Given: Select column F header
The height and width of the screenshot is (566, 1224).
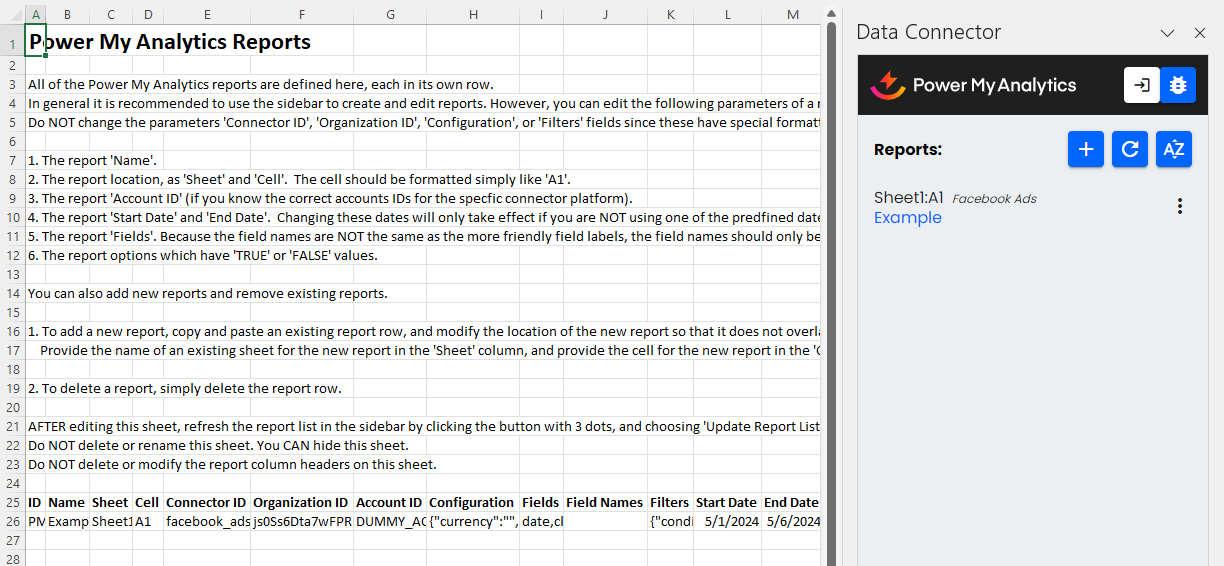Looking at the screenshot, I should click(301, 14).
